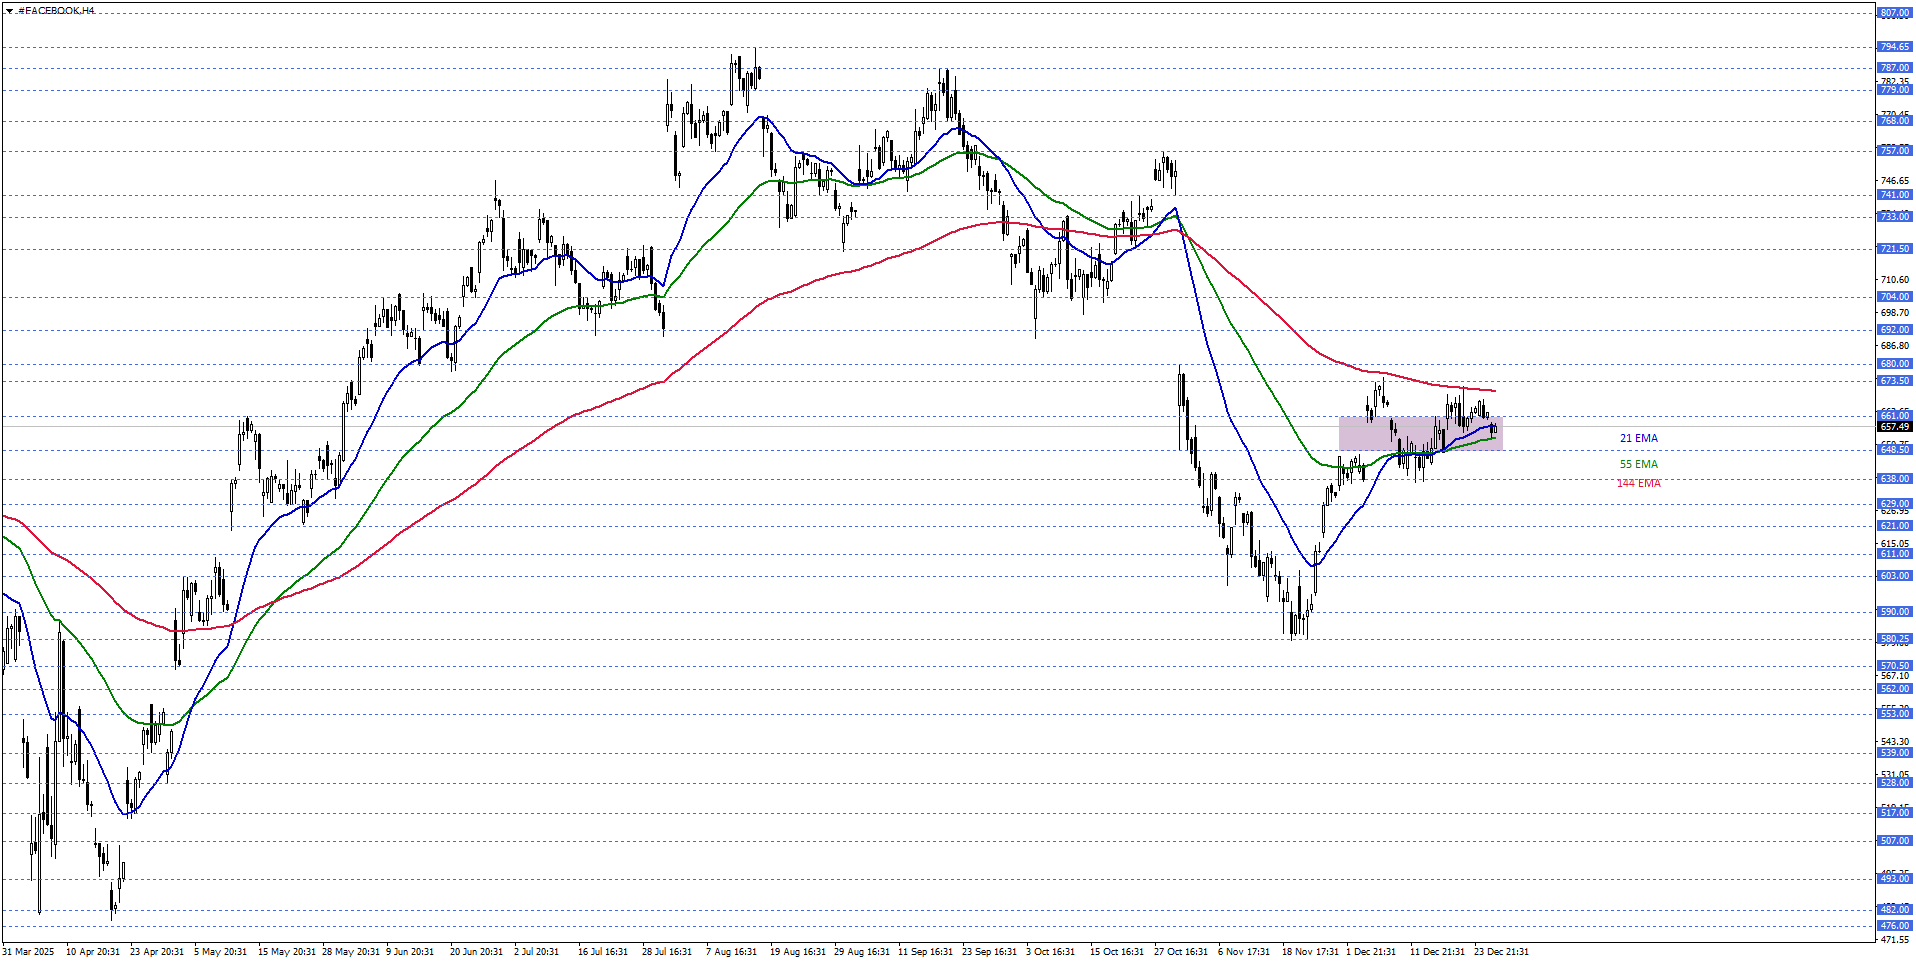Click the #FACEBOOK,H4 chart title

[x=56, y=11]
